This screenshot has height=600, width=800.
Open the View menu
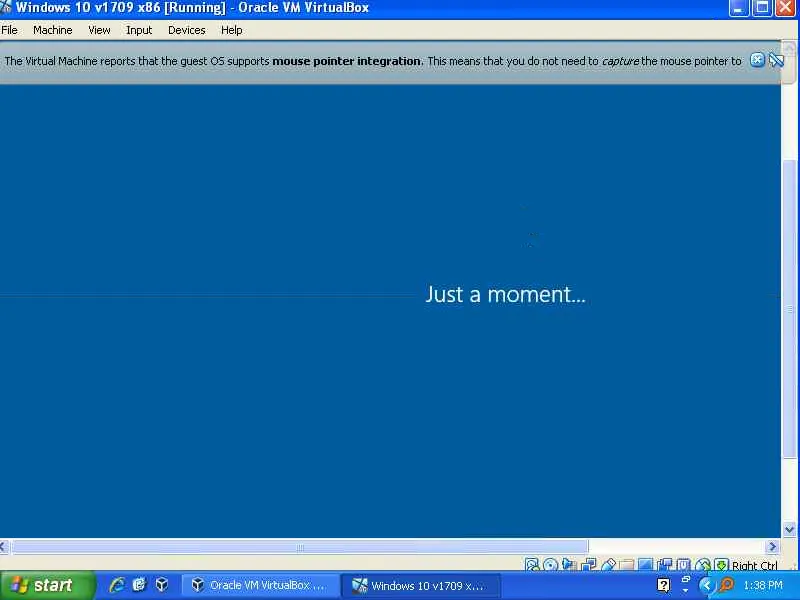pos(99,30)
